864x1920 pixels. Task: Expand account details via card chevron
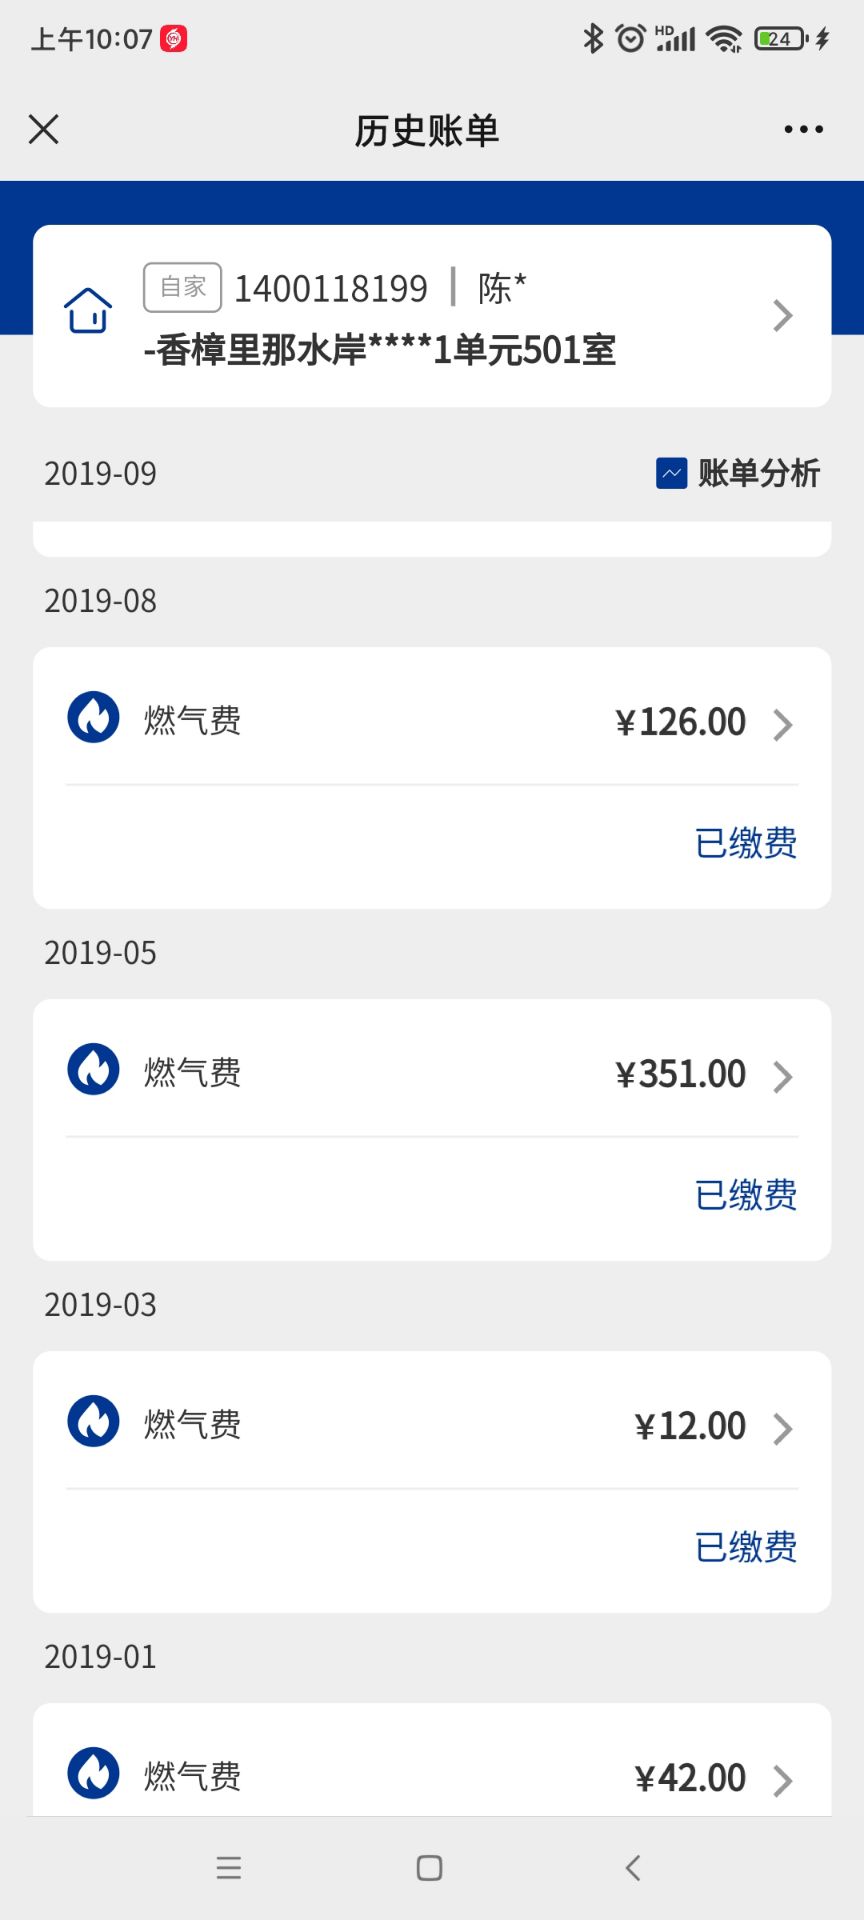tap(783, 316)
